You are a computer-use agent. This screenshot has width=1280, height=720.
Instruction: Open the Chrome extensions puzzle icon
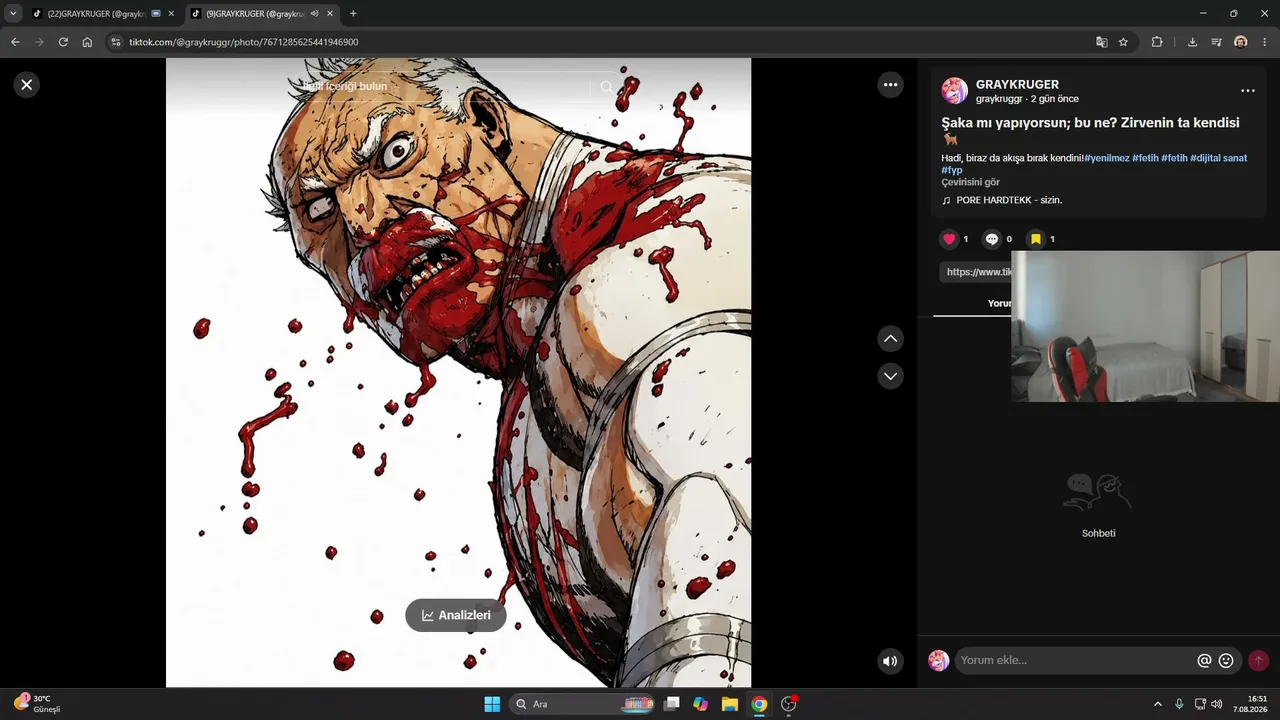tap(1157, 42)
